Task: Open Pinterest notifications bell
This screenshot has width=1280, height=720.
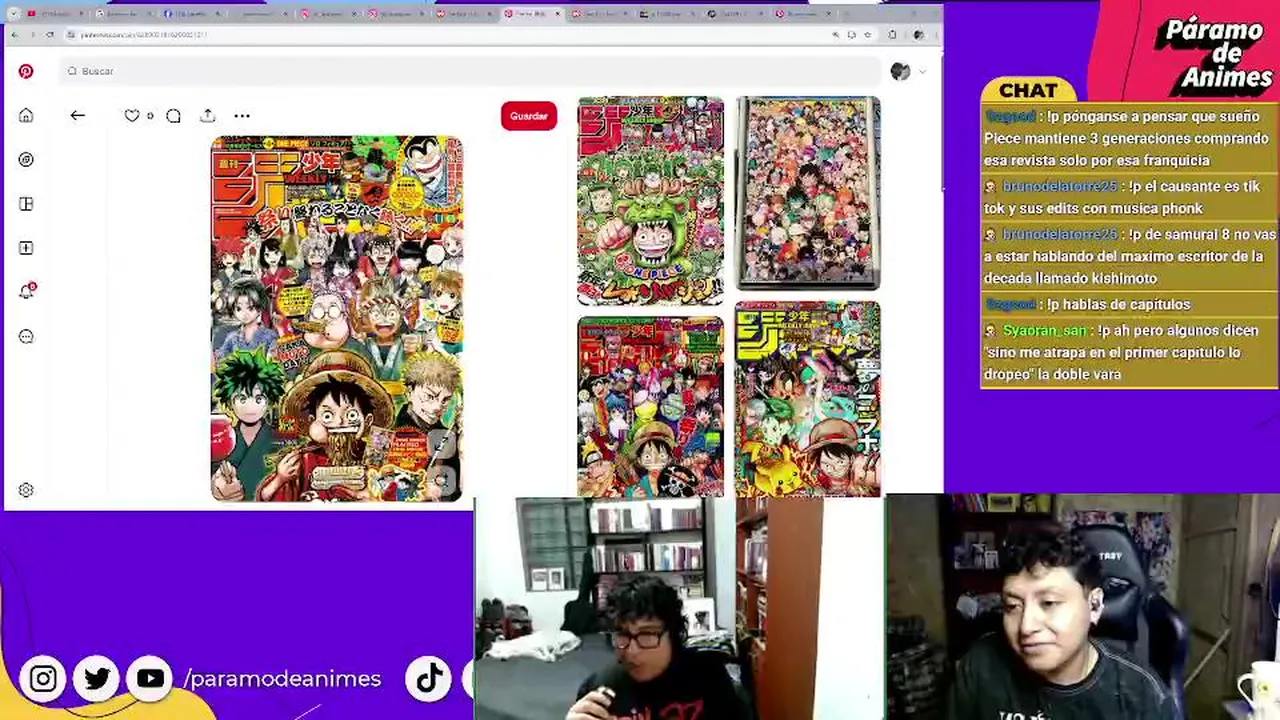Action: click(27, 291)
